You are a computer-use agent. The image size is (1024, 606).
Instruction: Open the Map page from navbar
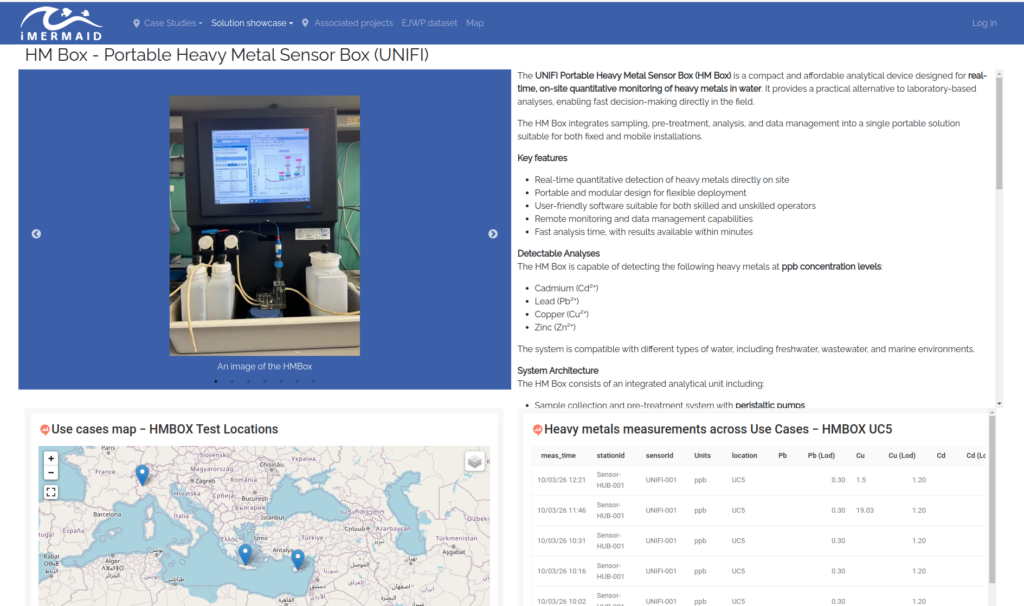(x=475, y=23)
